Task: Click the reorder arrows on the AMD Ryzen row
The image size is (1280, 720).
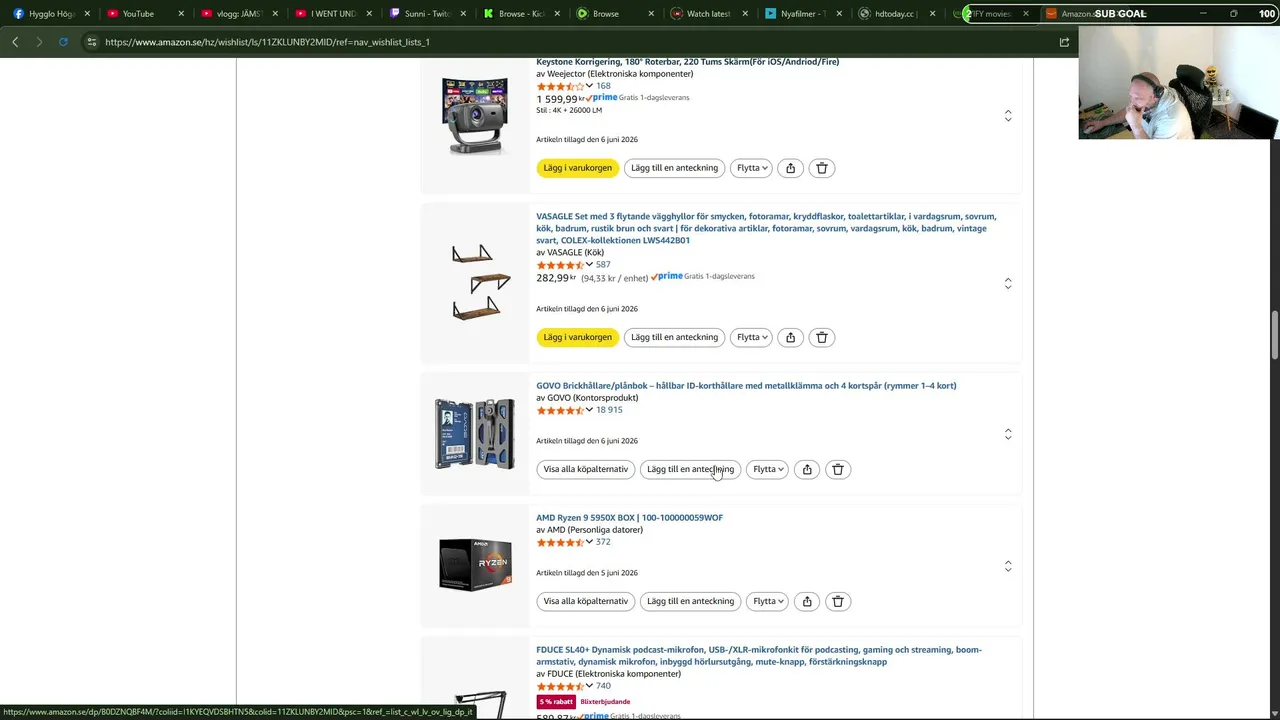Action: tap(1008, 566)
